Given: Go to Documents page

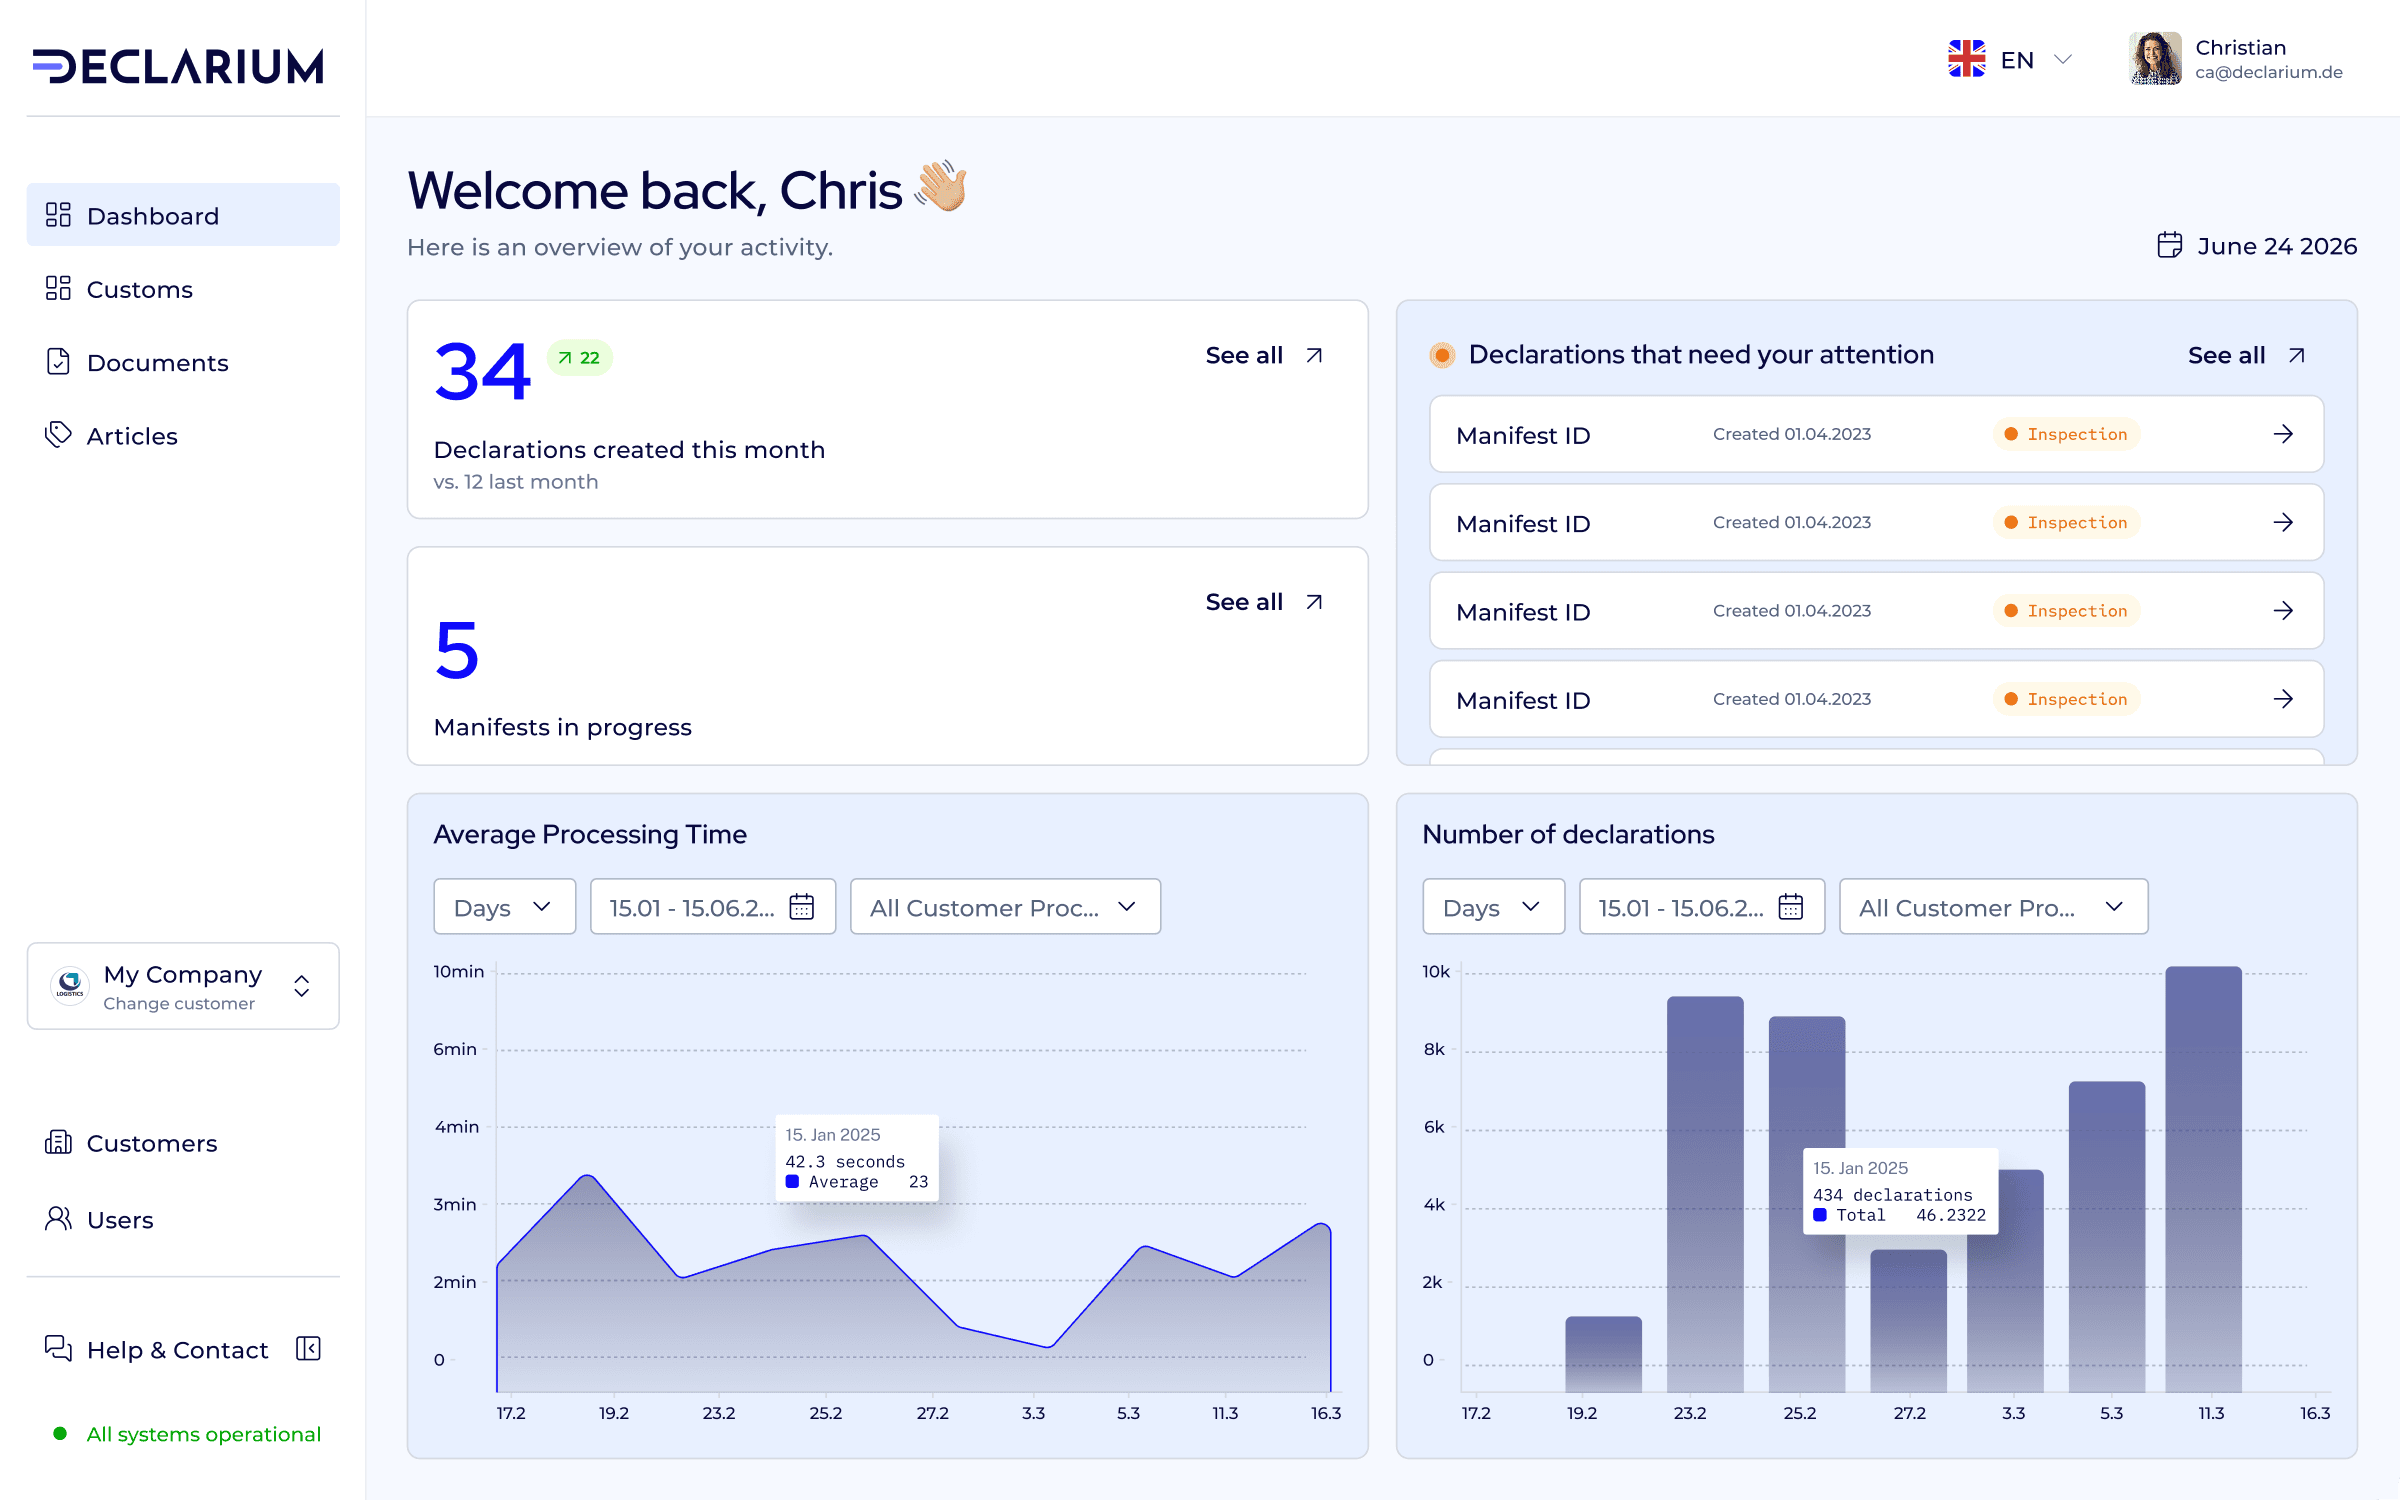Looking at the screenshot, I should point(157,362).
